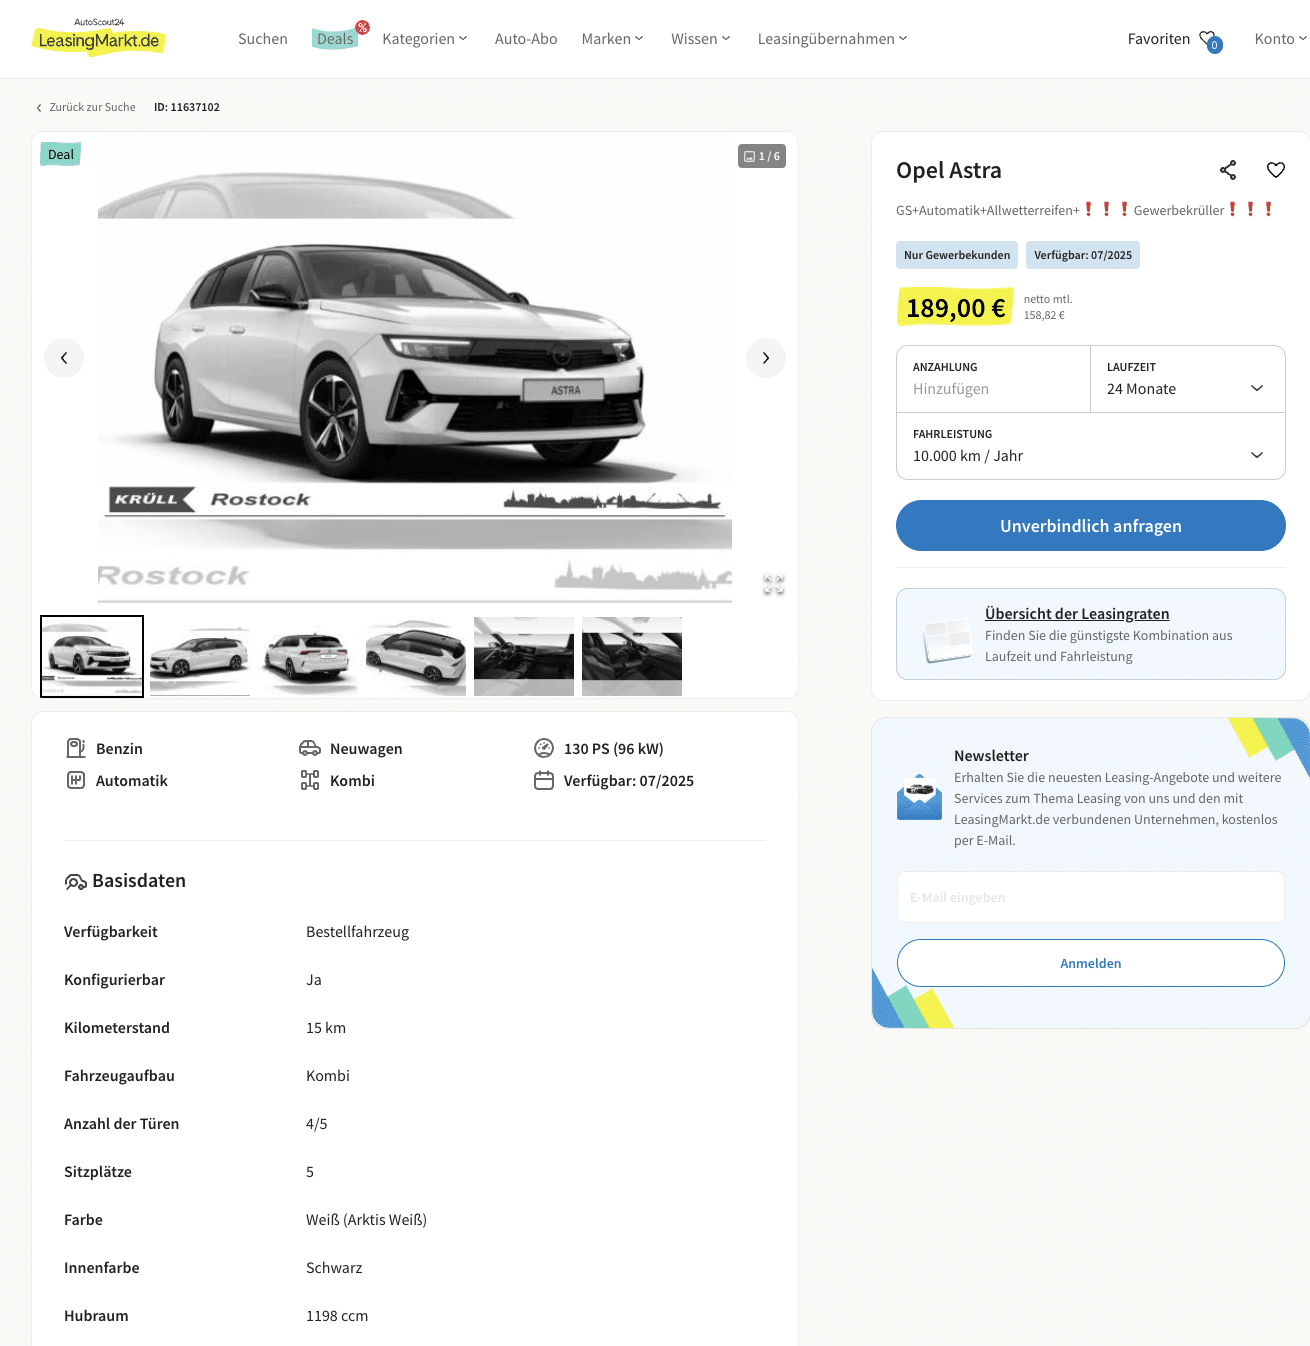Click the 15 km mileage value

326,1028
